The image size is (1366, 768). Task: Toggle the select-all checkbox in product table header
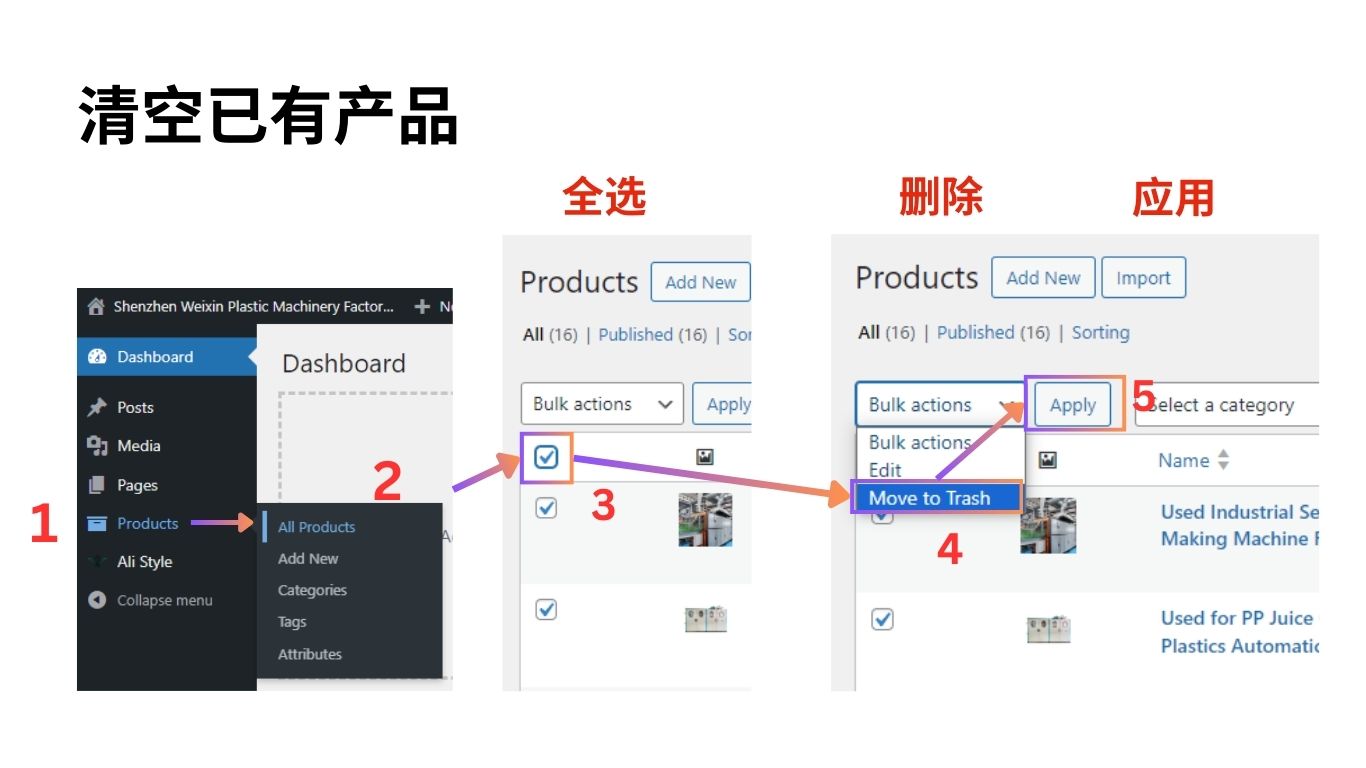click(546, 458)
